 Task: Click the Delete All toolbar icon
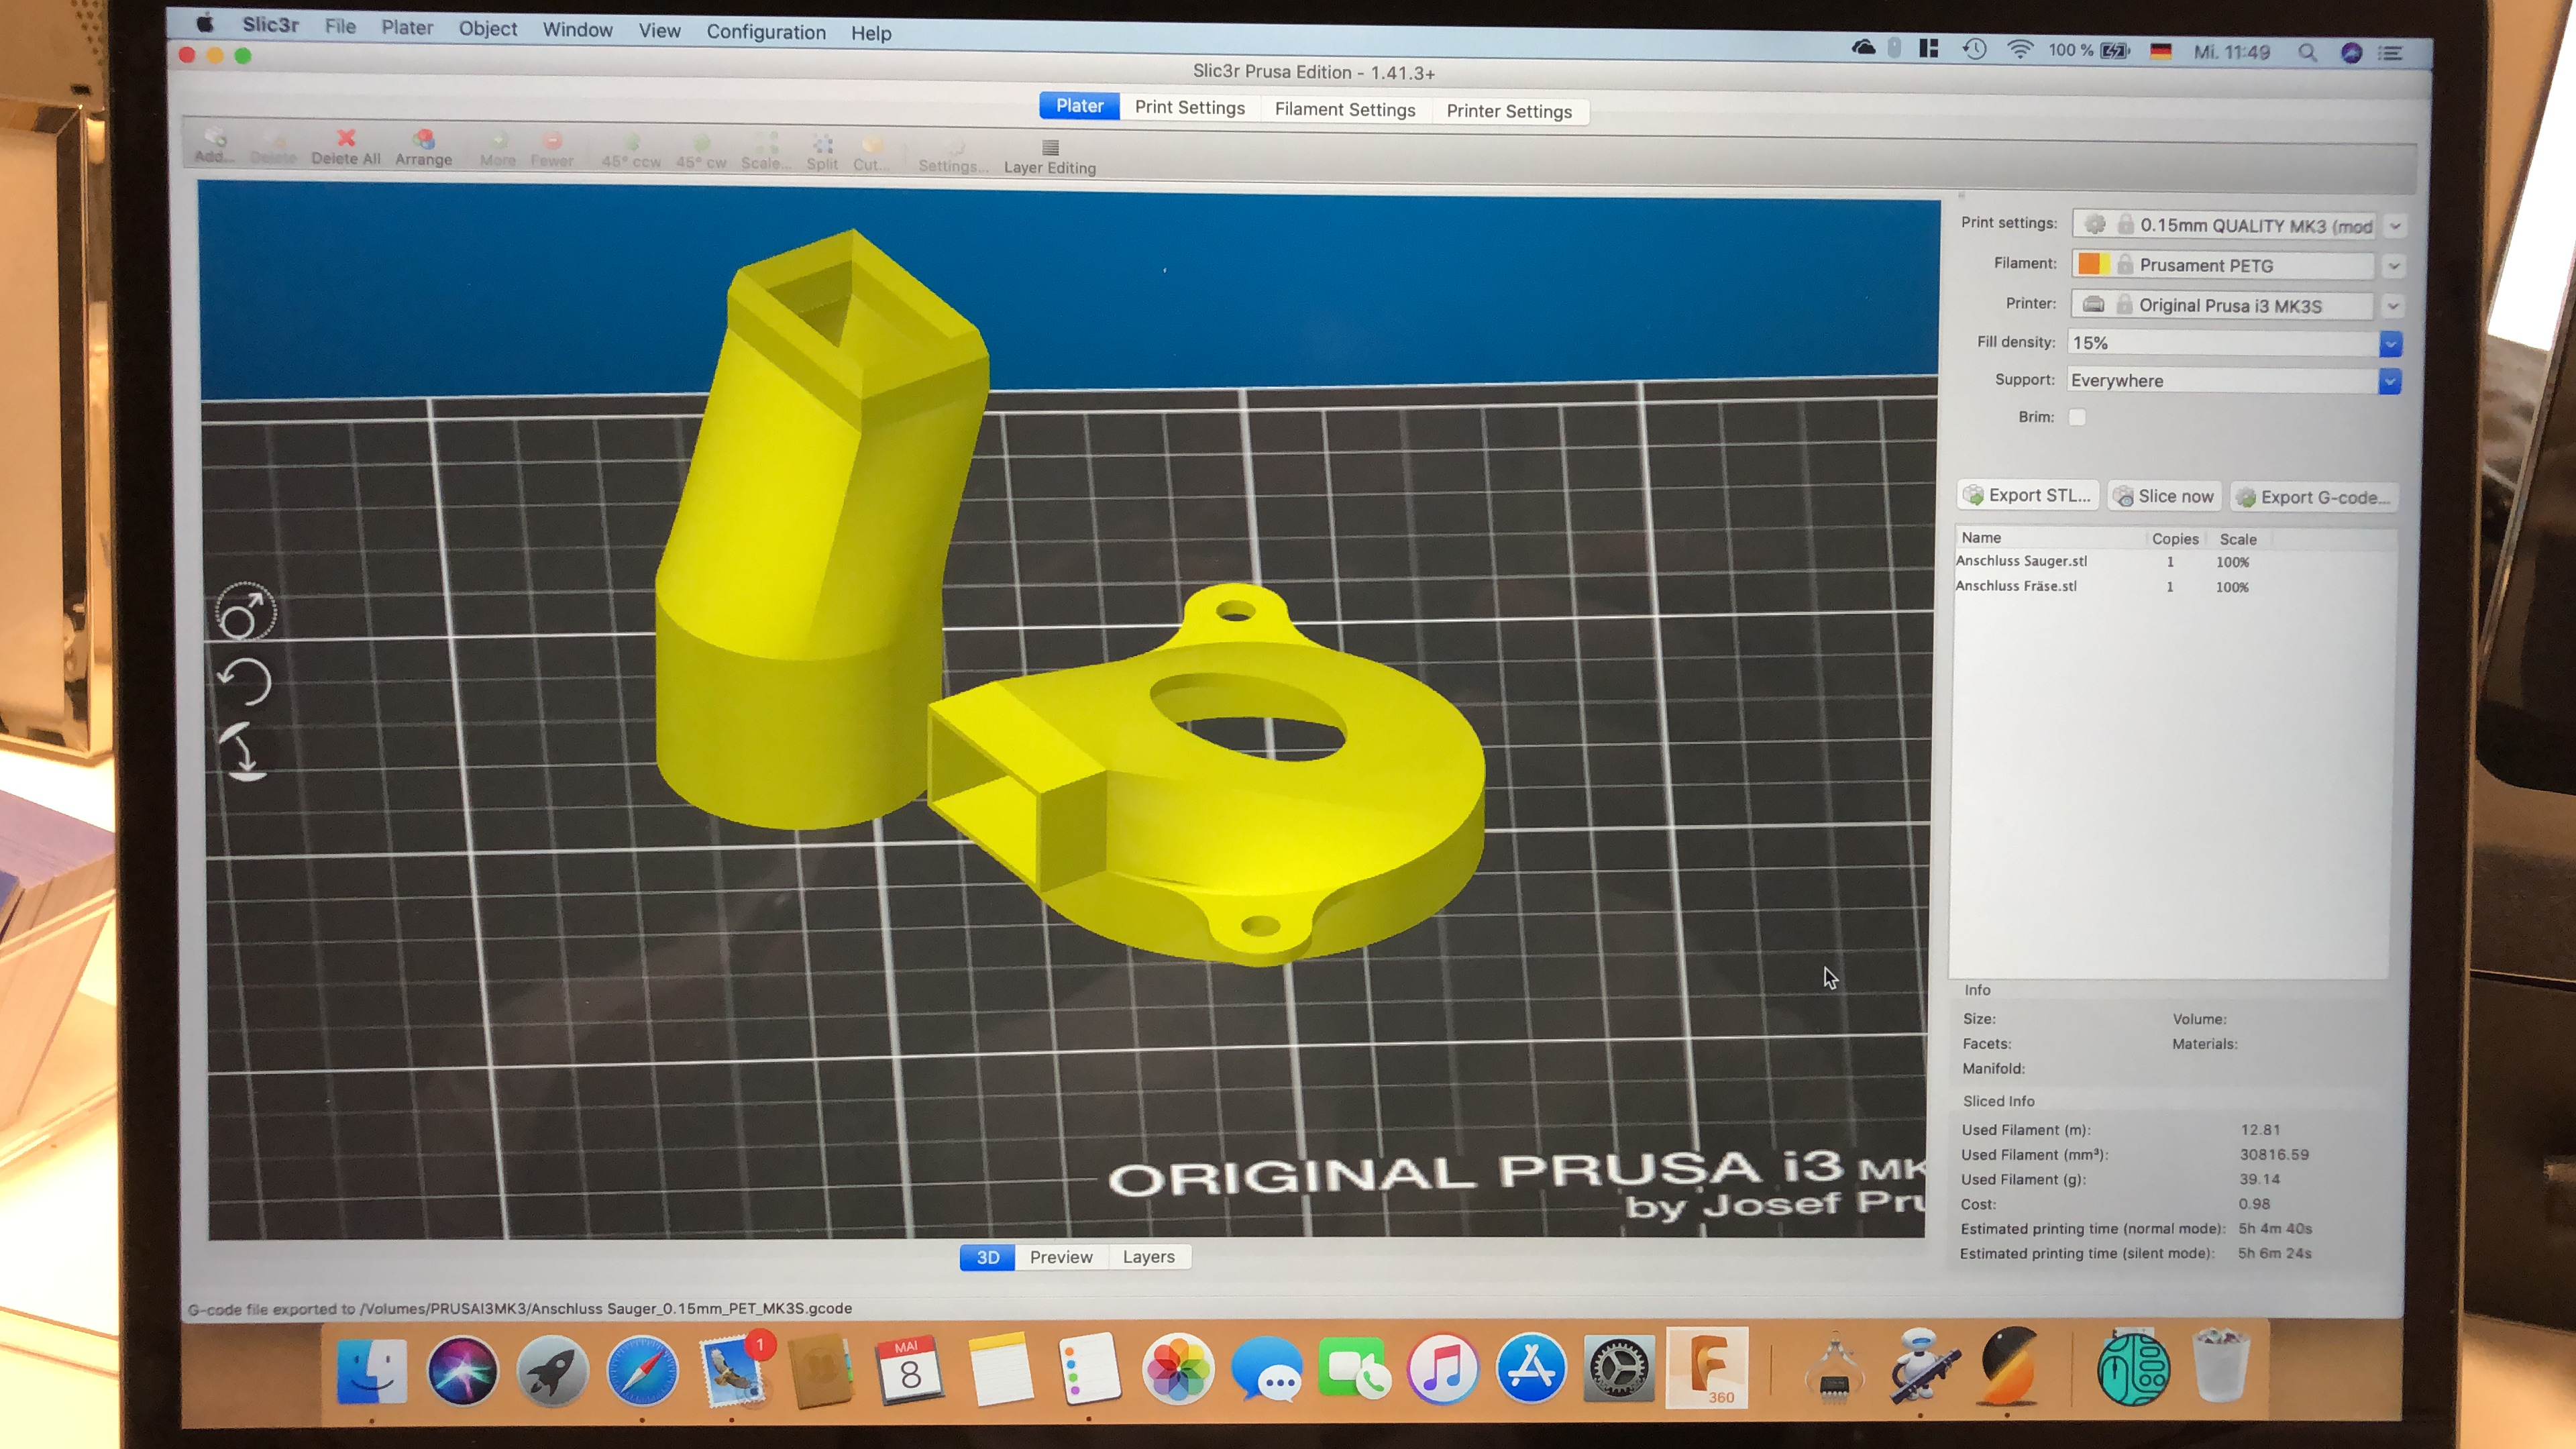coord(345,147)
